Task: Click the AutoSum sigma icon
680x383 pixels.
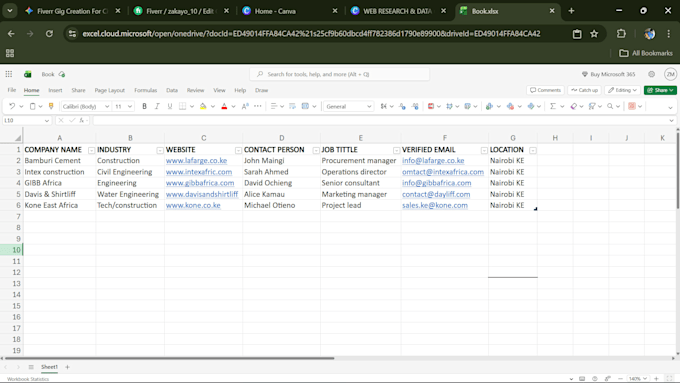Action: tap(552, 106)
